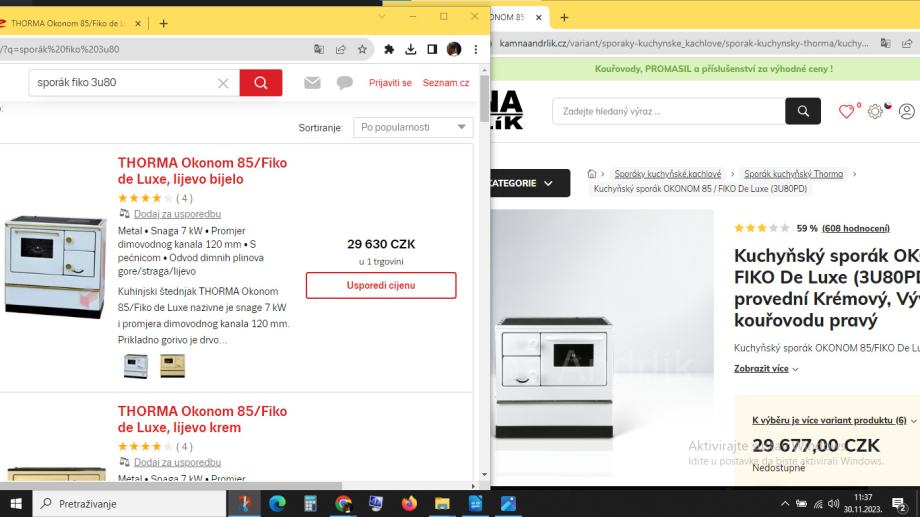Image resolution: width=920 pixels, height=517 pixels.
Task: Go to home via breadcrumb house icon
Action: (591, 174)
